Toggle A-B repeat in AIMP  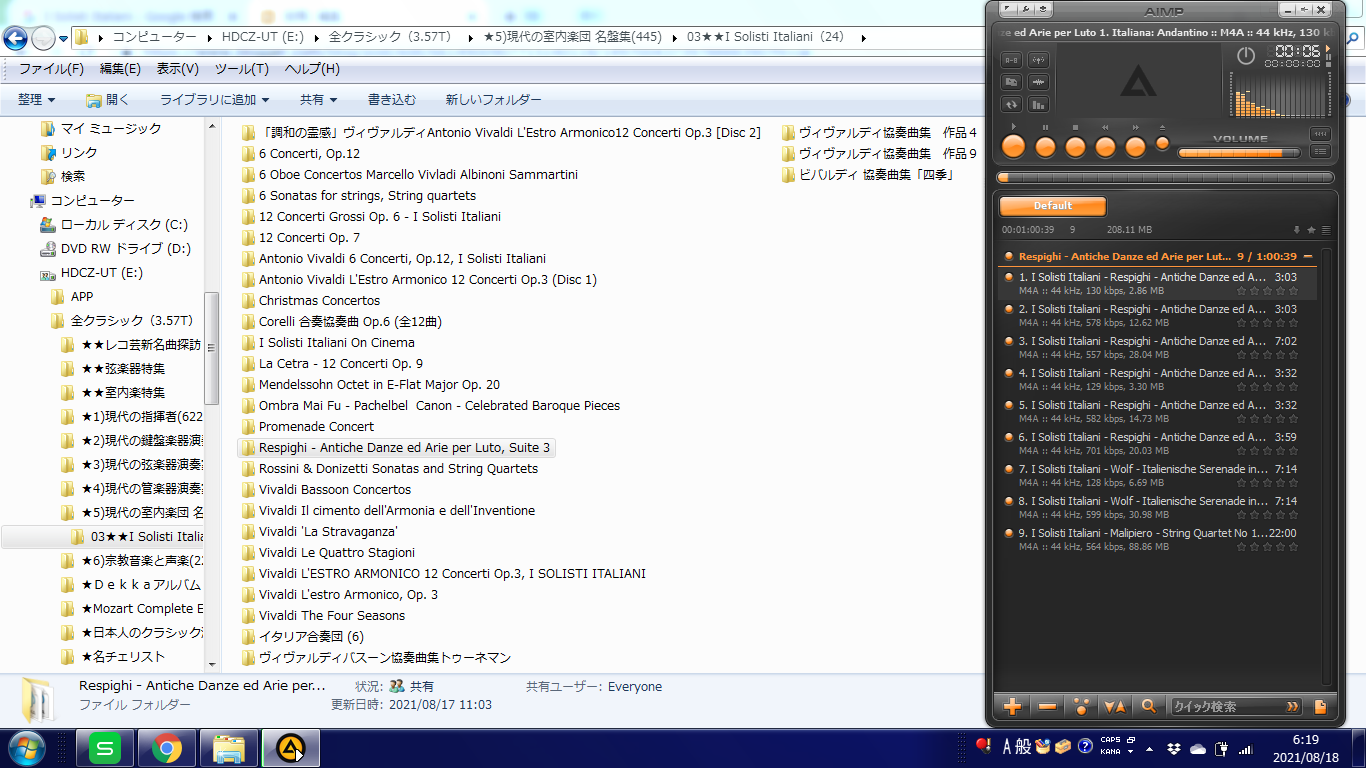tap(1011, 60)
